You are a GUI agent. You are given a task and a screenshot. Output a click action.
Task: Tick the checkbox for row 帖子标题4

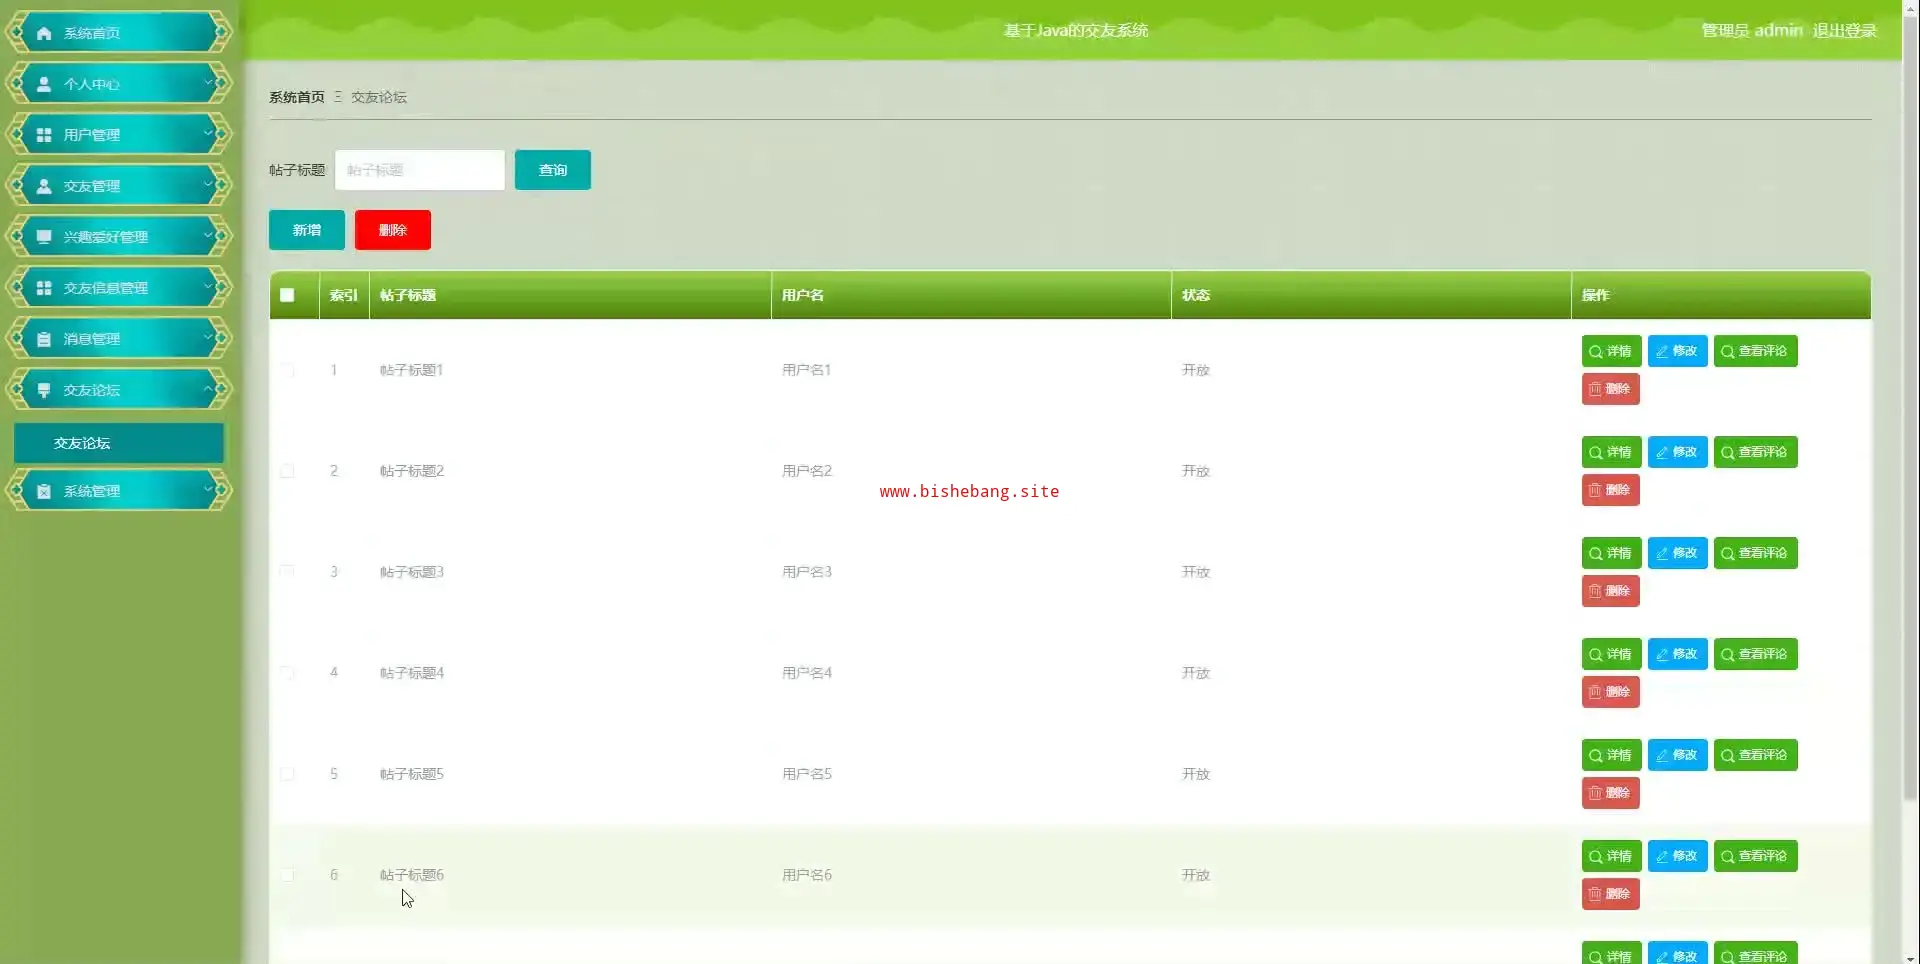point(287,673)
